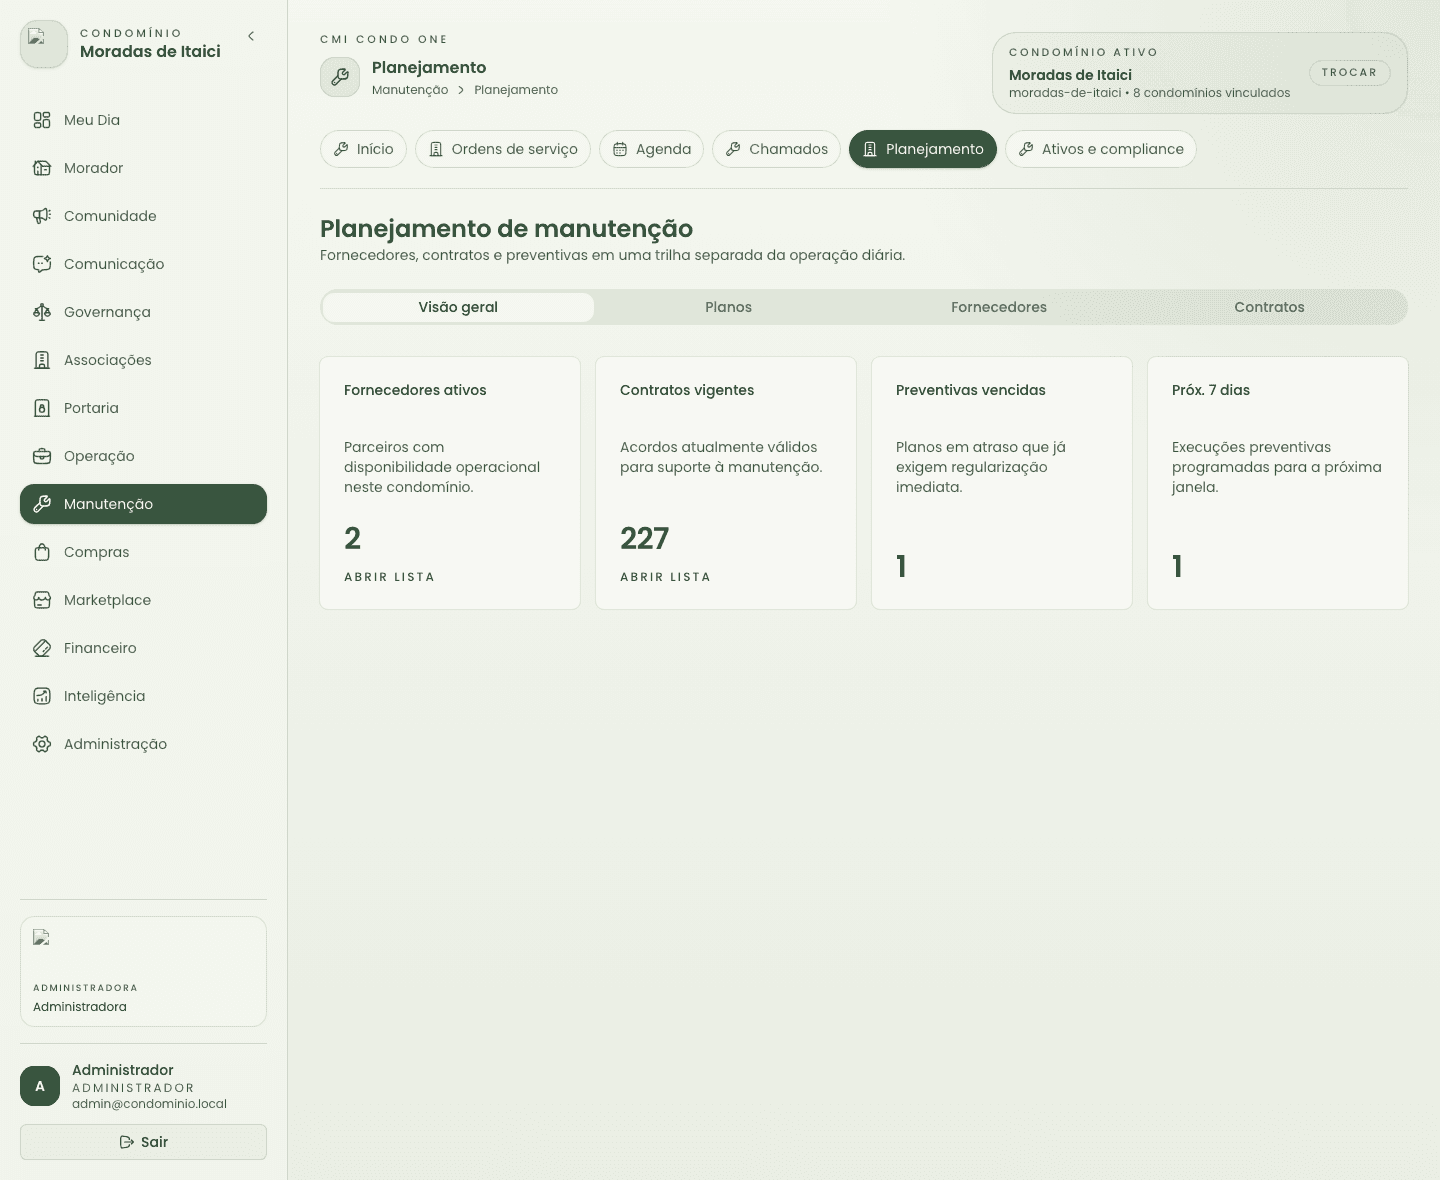
Task: Switch to the Fornecedores tab
Action: tap(999, 307)
